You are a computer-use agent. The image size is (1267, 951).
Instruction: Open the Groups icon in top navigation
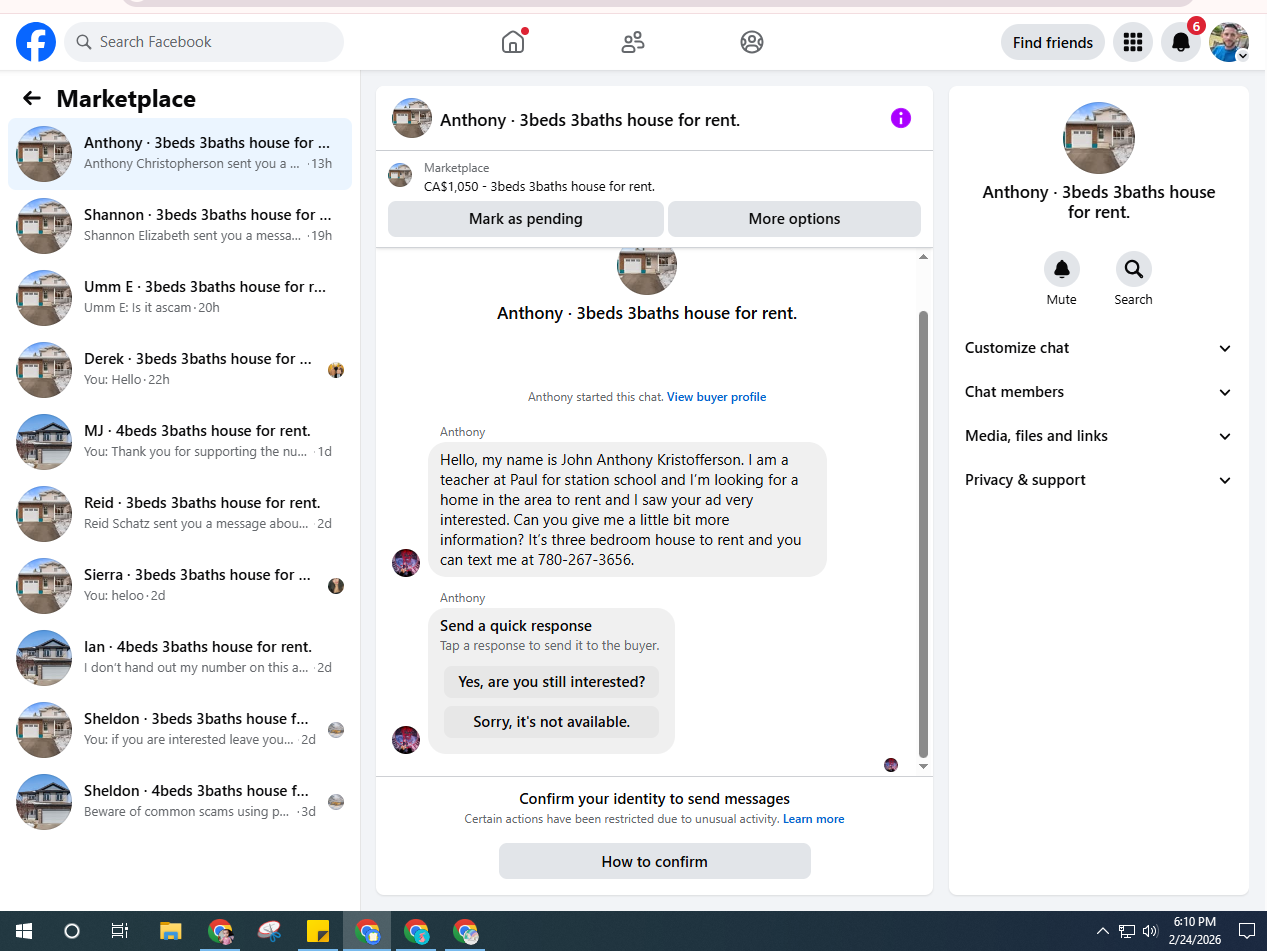[x=752, y=42]
